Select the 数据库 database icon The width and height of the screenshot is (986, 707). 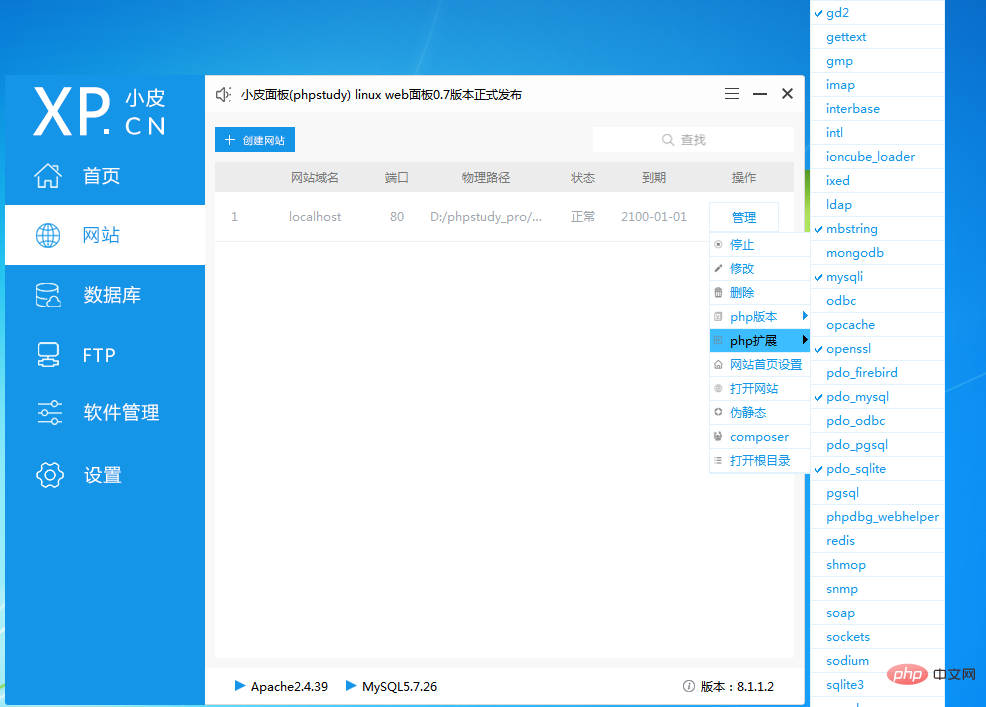pos(48,294)
